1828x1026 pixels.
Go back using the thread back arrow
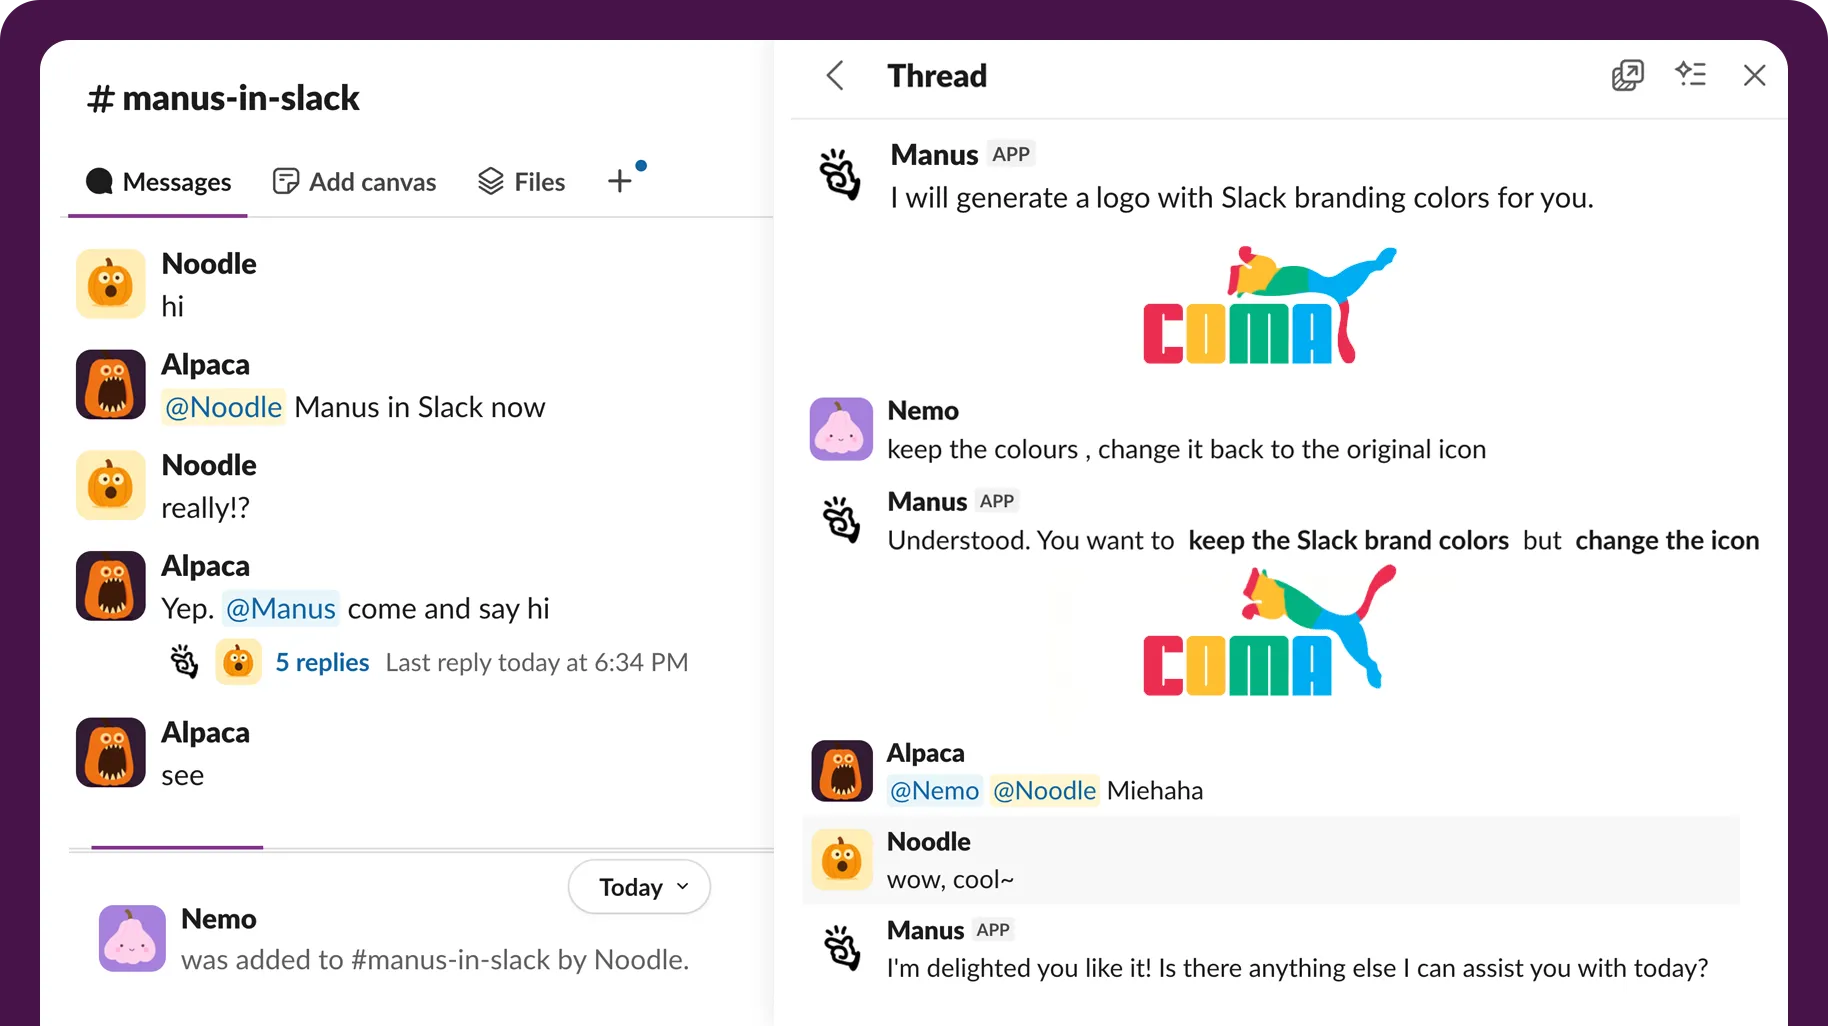835,76
